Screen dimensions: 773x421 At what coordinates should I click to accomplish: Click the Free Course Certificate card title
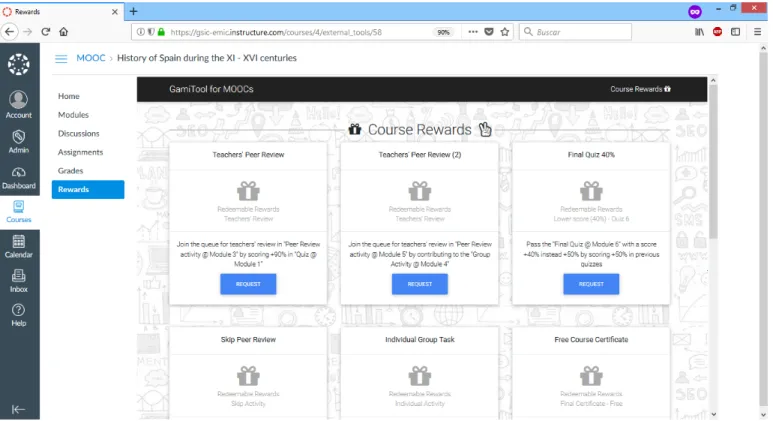click(x=591, y=340)
